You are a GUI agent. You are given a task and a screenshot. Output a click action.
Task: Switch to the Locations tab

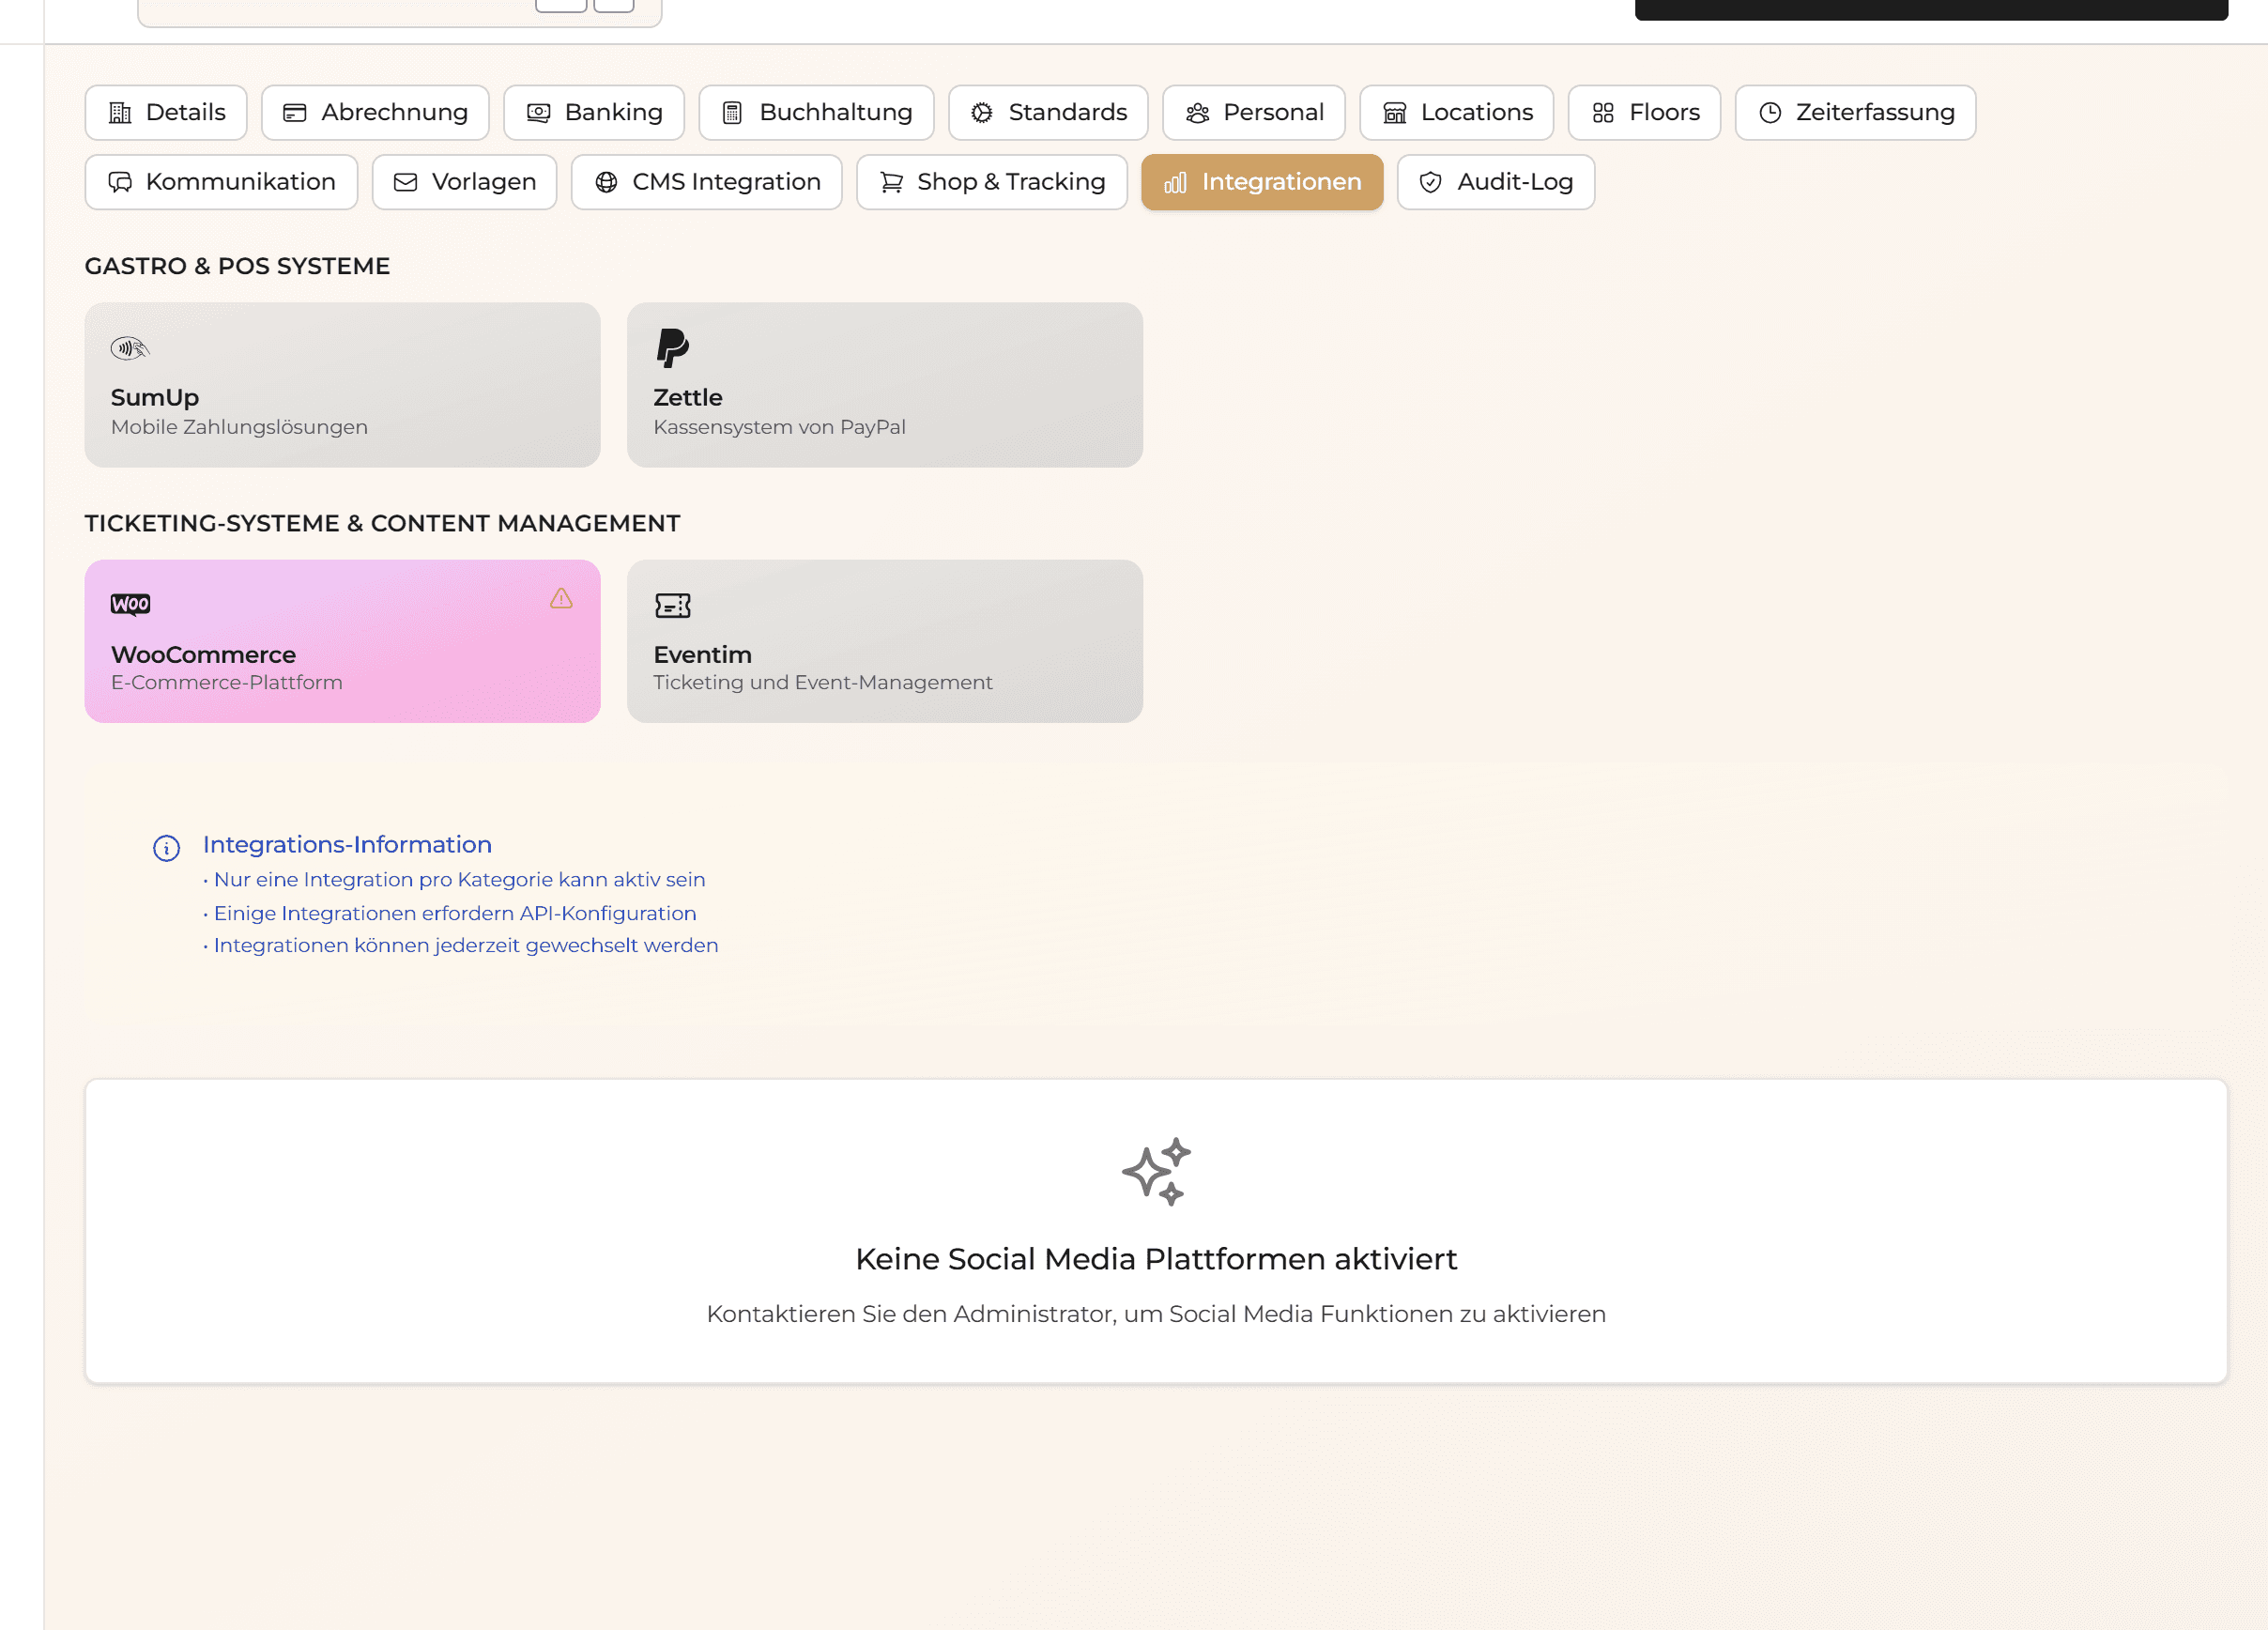click(1456, 112)
